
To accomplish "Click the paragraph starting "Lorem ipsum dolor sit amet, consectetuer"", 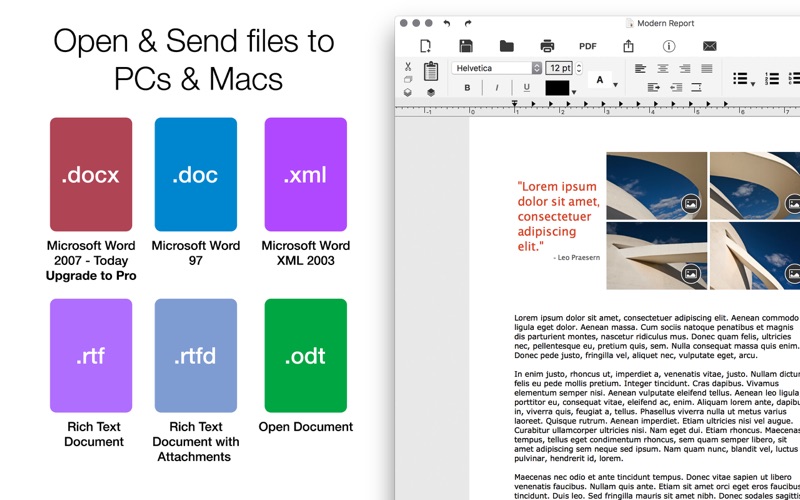I will point(656,337).
